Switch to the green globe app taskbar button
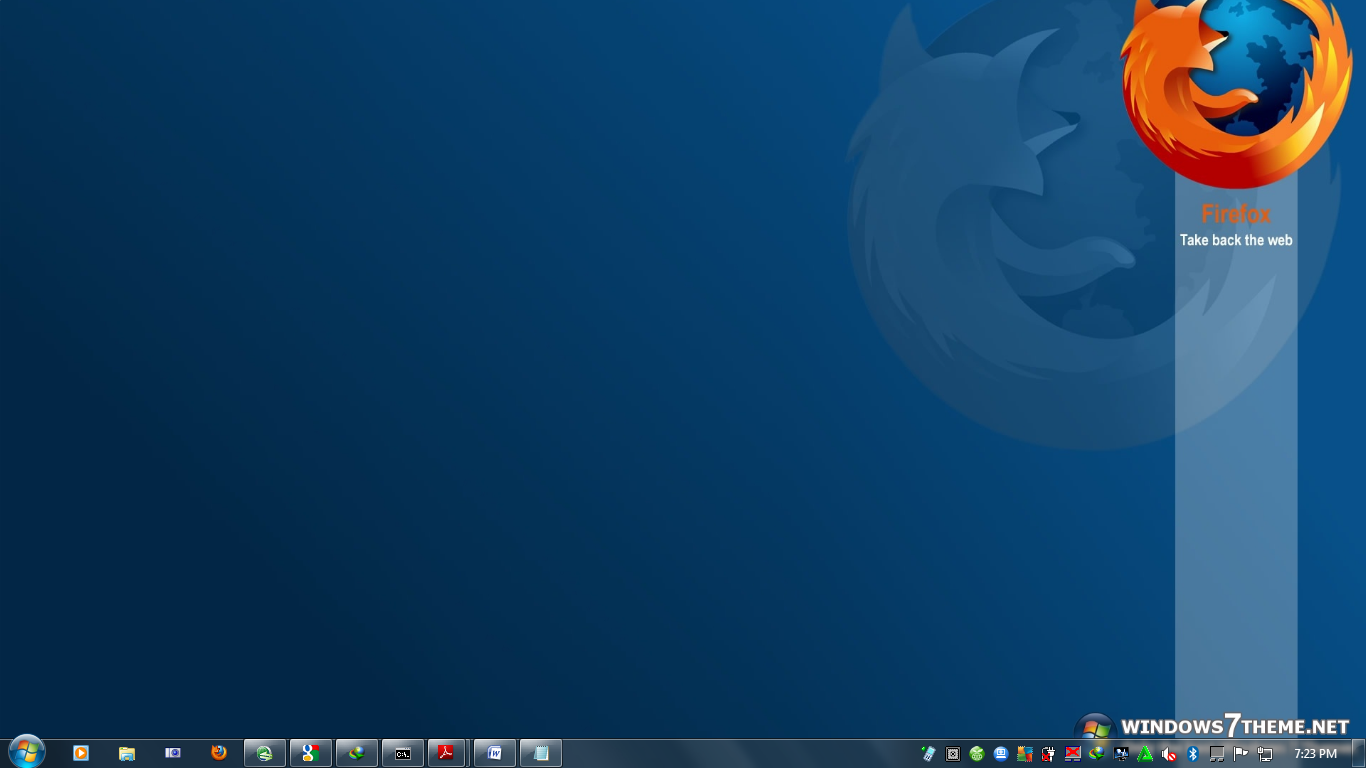The image size is (1366, 768). click(x=265, y=753)
